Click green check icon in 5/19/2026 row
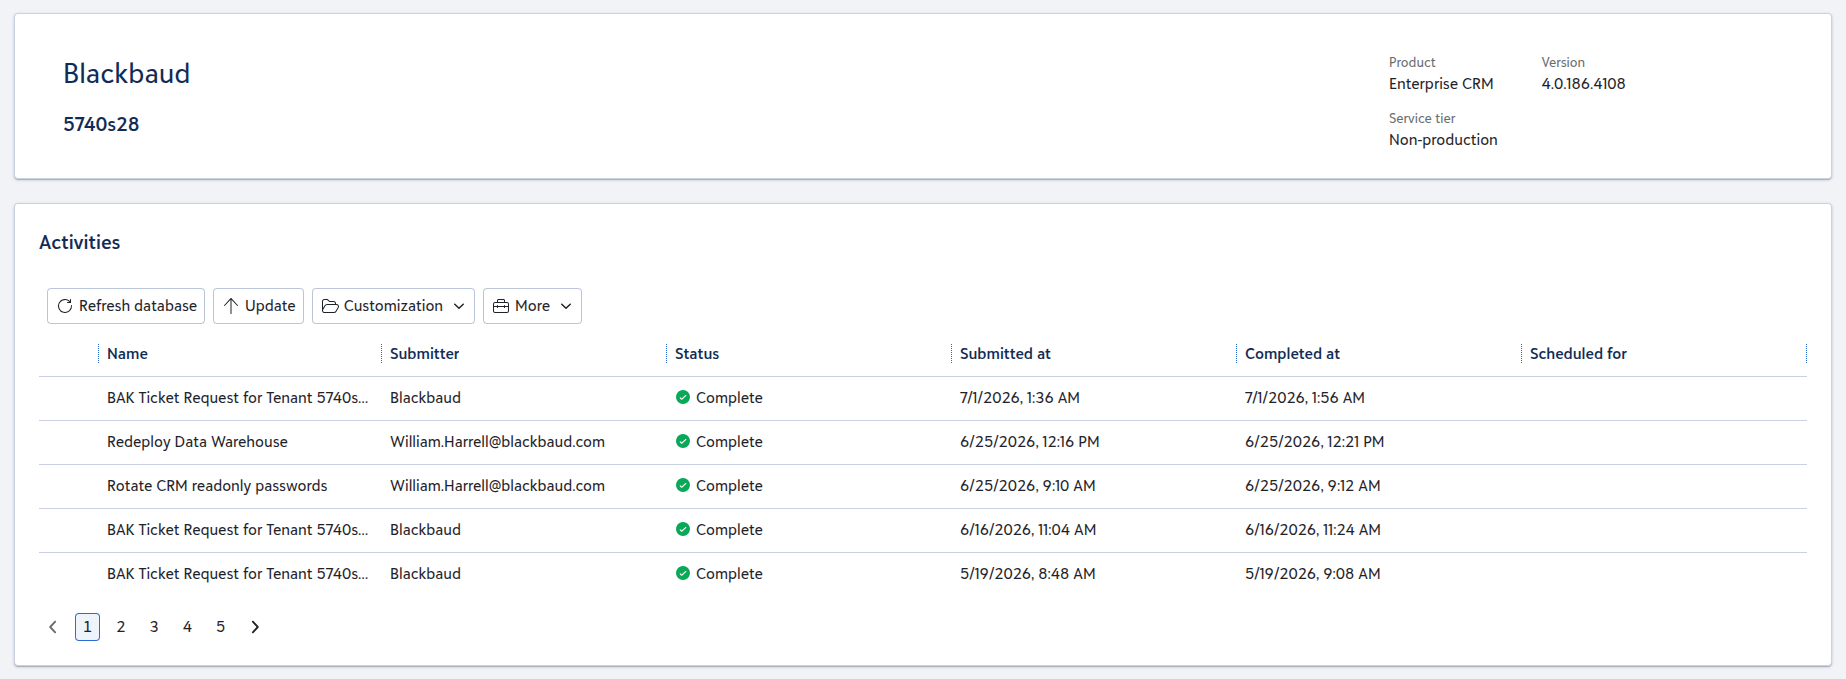 [x=683, y=573]
